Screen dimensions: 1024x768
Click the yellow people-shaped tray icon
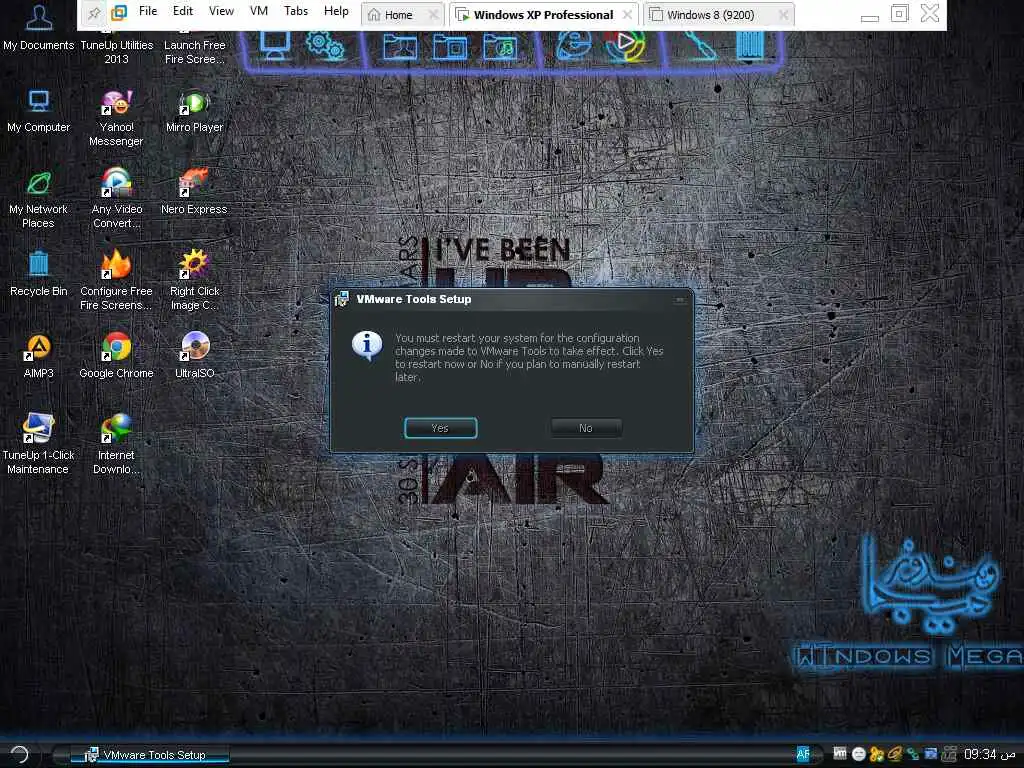876,754
